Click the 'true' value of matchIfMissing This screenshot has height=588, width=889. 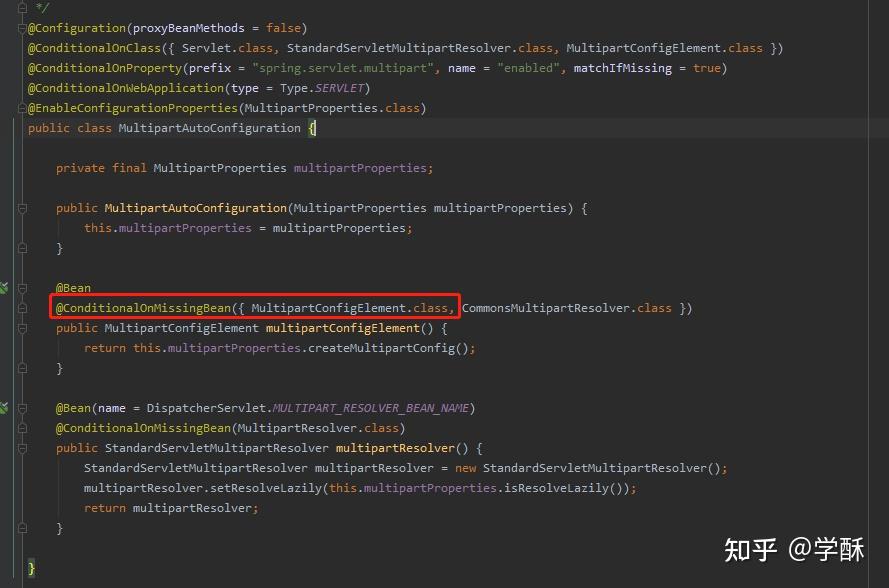click(706, 68)
